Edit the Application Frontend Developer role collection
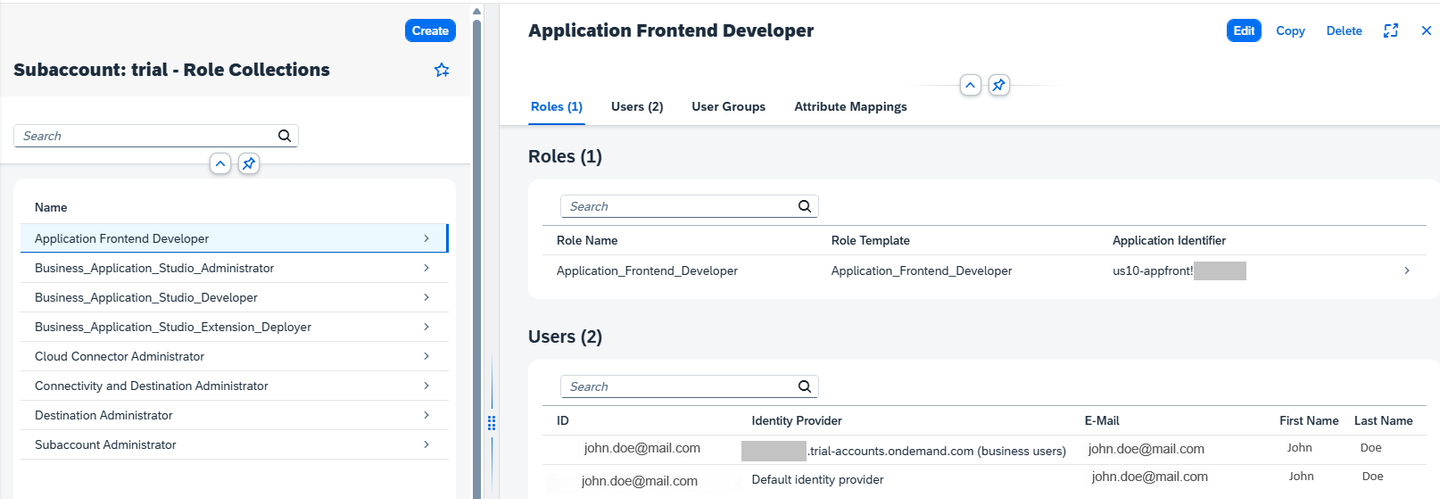The height and width of the screenshot is (499, 1440). click(x=1244, y=31)
